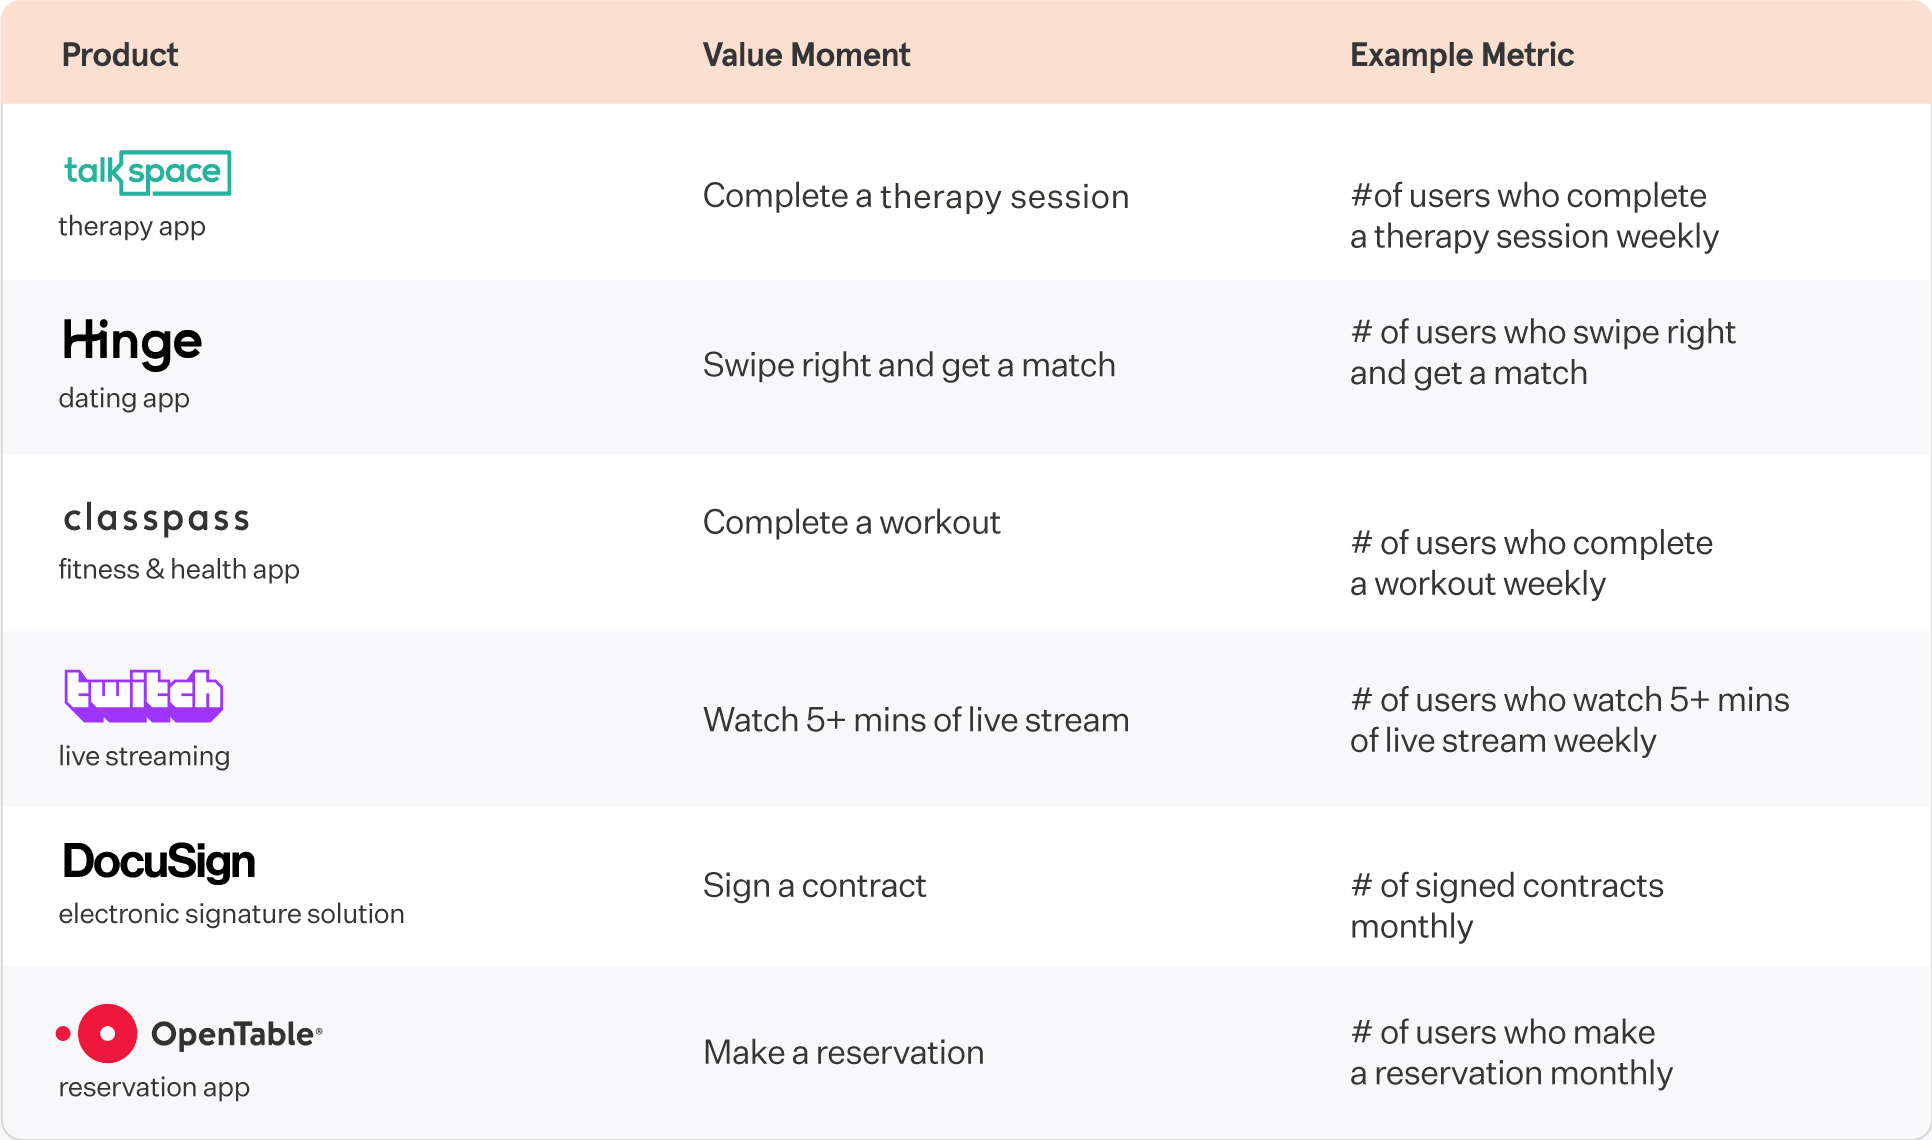Screen dimensions: 1932x1140
Task: Select "Swipe right and get a match" cell
Action: click(909, 365)
